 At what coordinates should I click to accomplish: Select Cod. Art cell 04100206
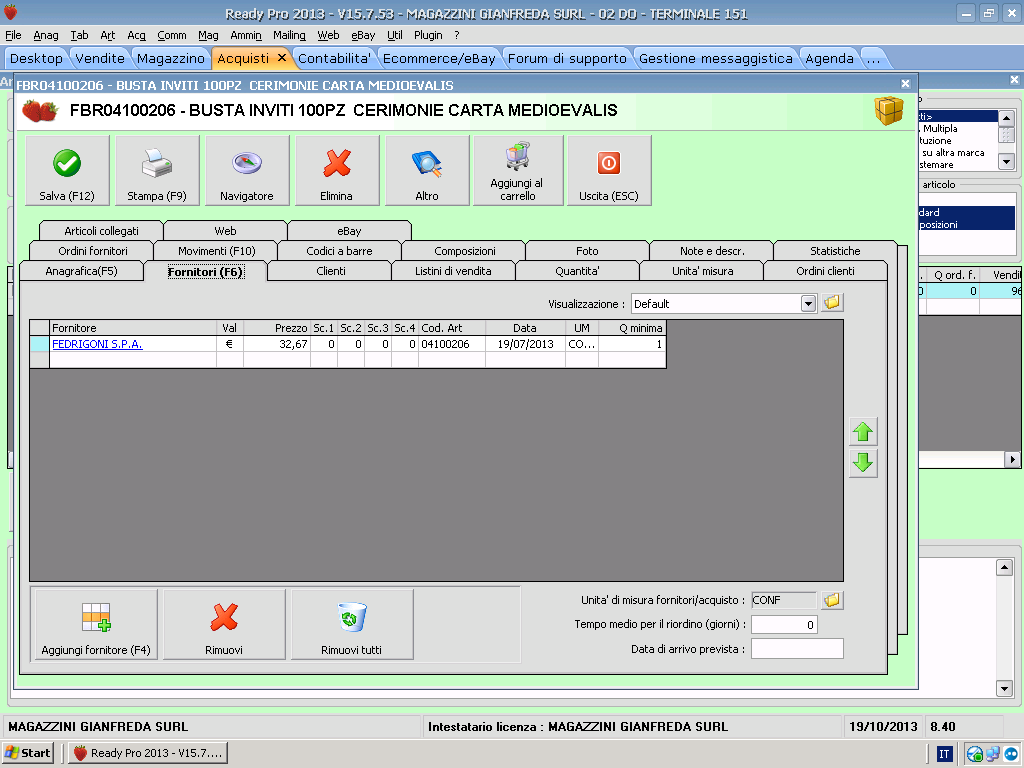pos(452,344)
